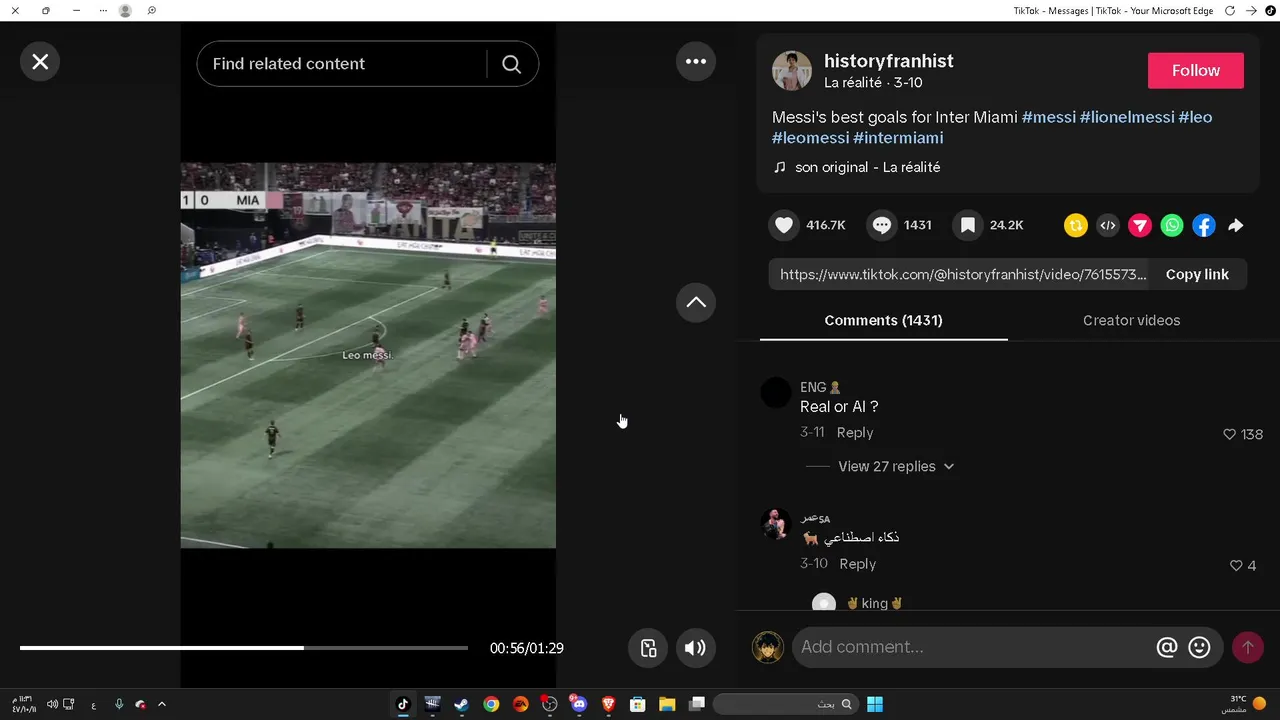Image resolution: width=1280 pixels, height=720 pixels.
Task: Copy the video link
Action: pos(1197,274)
